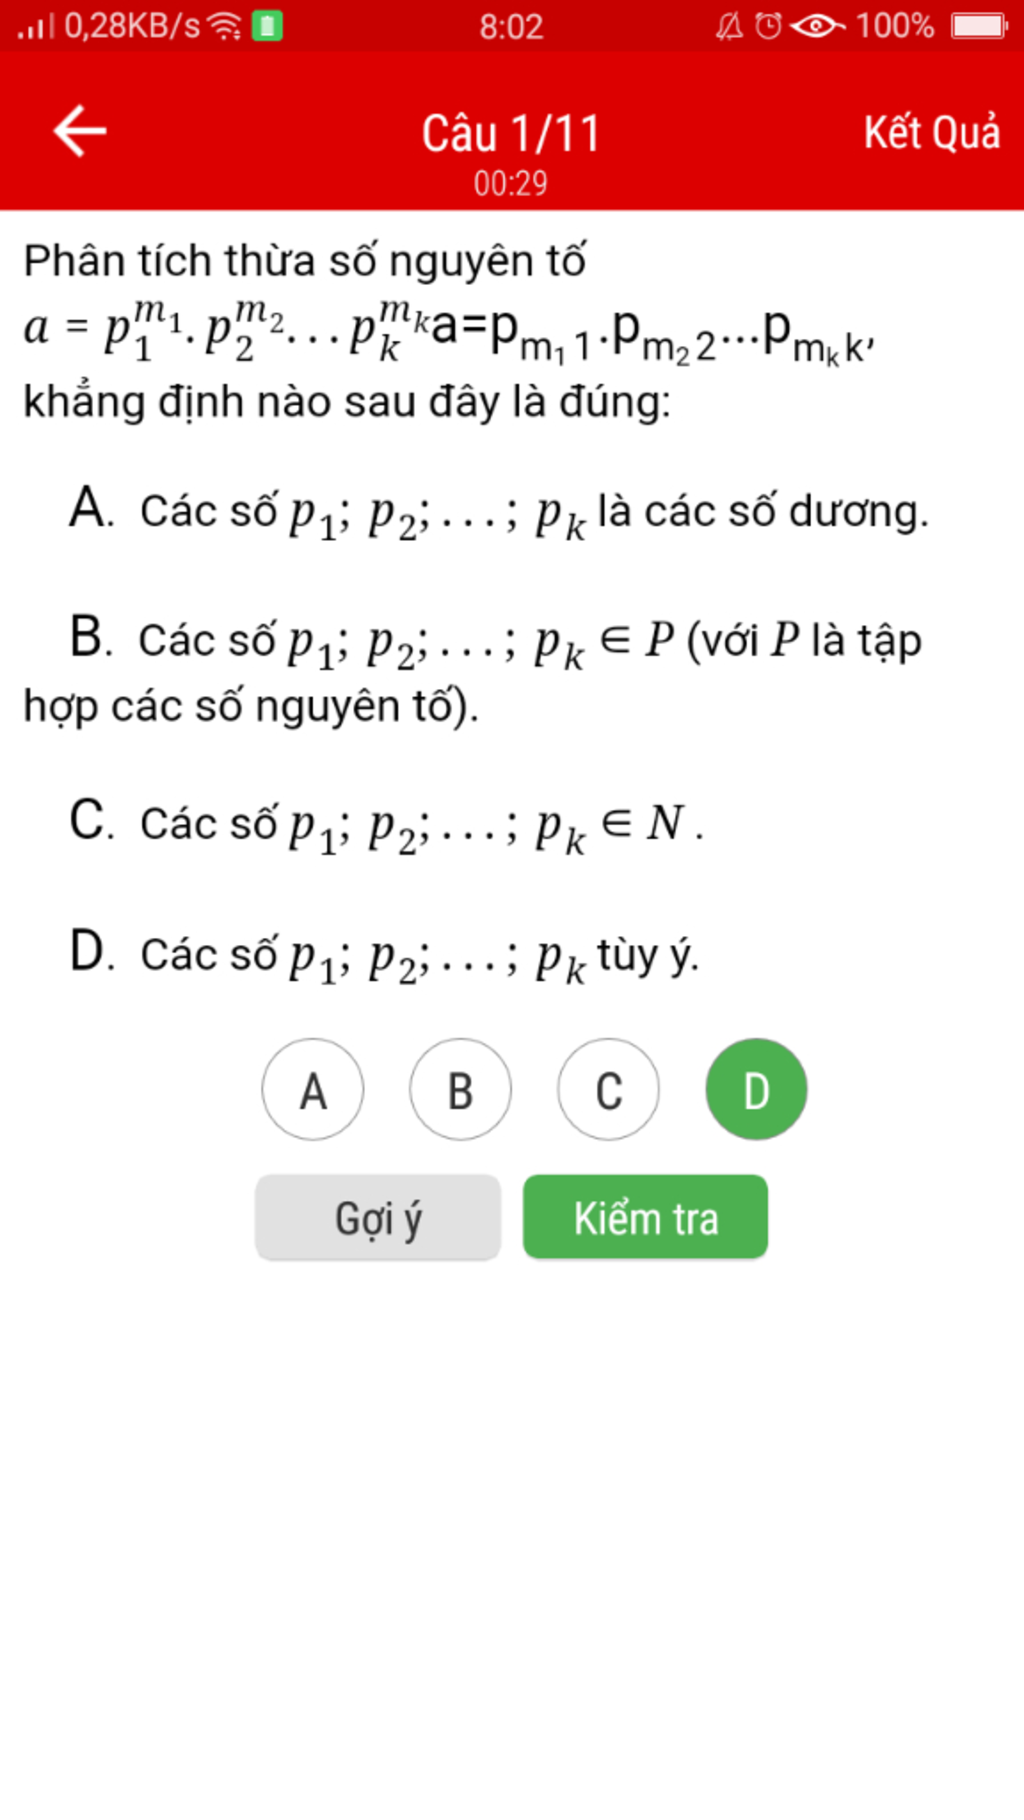Image resolution: width=1024 pixels, height=1820 pixels.
Task: Choose option B text about số nguyên tố
Action: click(472, 670)
